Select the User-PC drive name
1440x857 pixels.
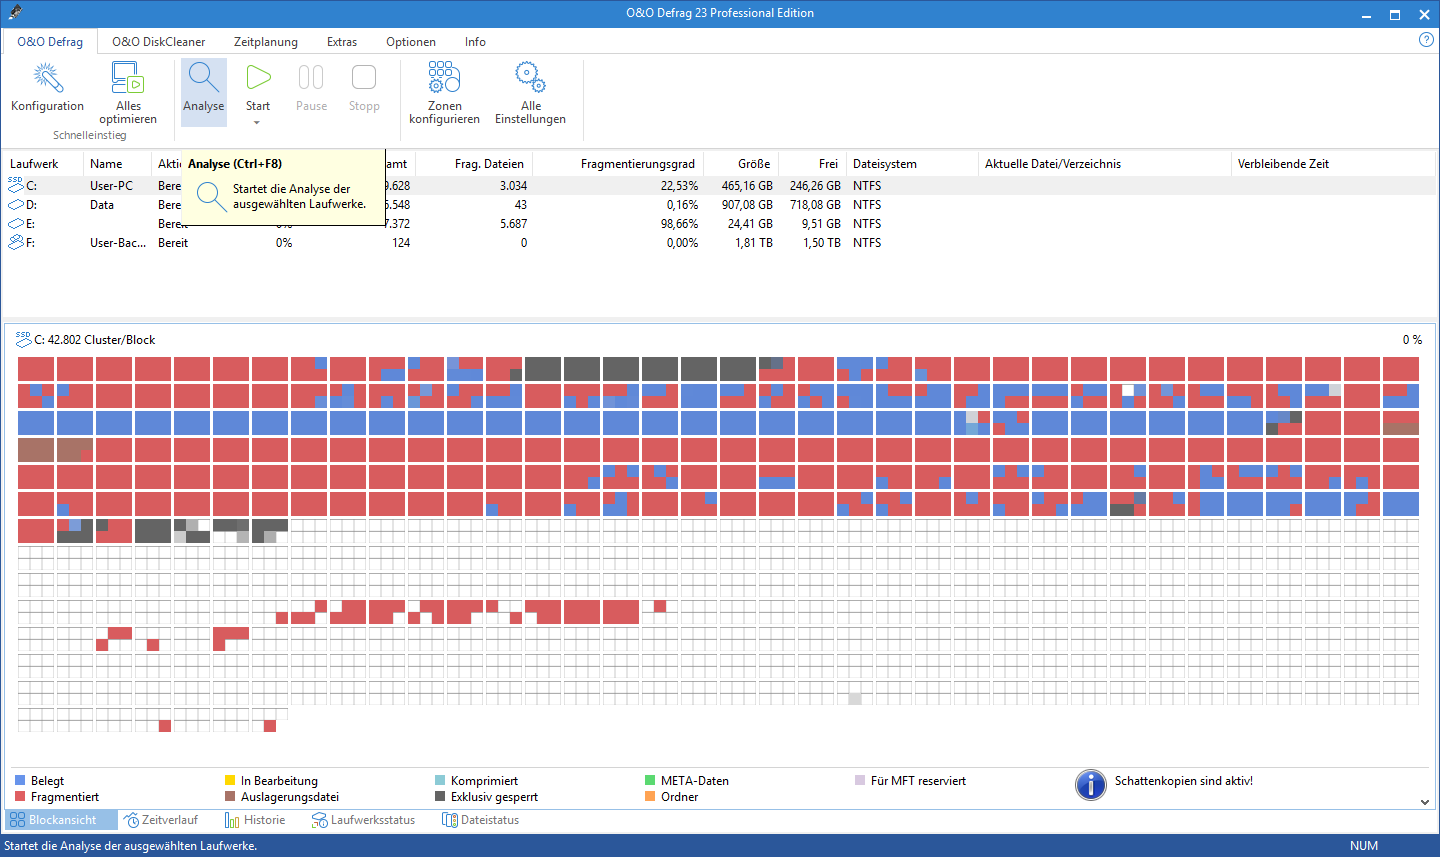click(x=111, y=186)
